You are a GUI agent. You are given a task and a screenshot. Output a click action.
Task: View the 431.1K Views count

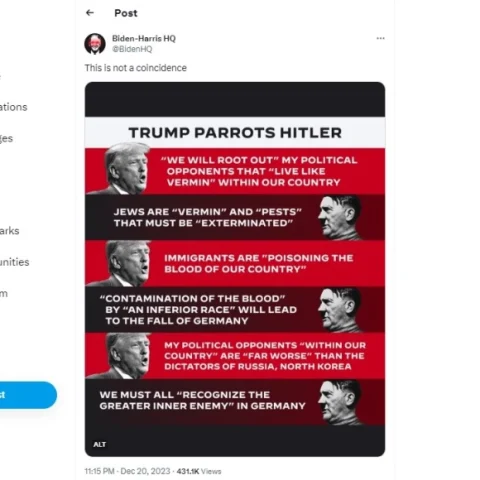(199, 471)
